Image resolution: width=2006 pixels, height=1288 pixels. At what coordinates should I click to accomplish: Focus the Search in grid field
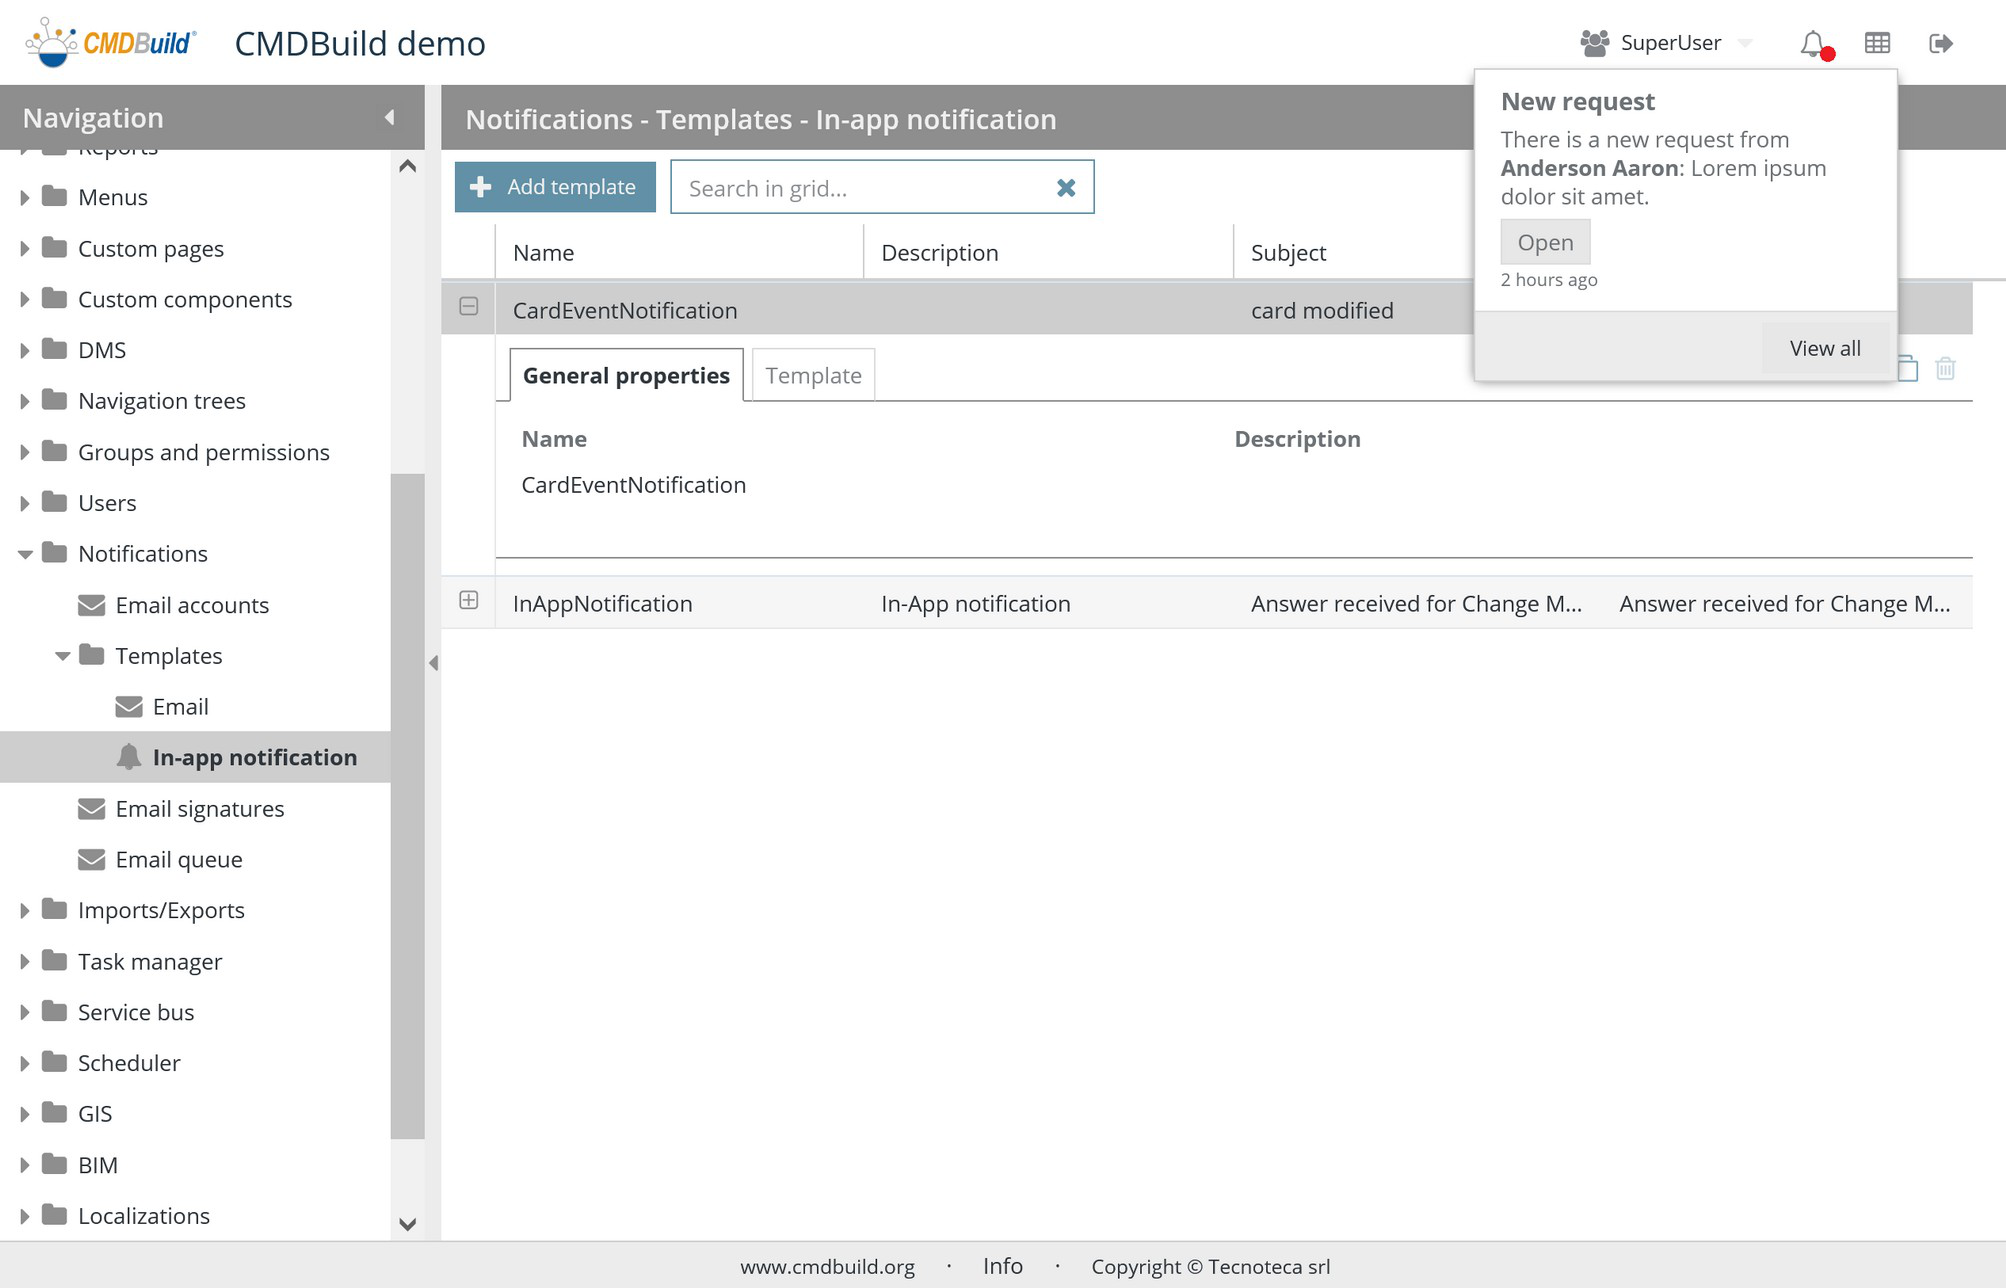coord(860,188)
